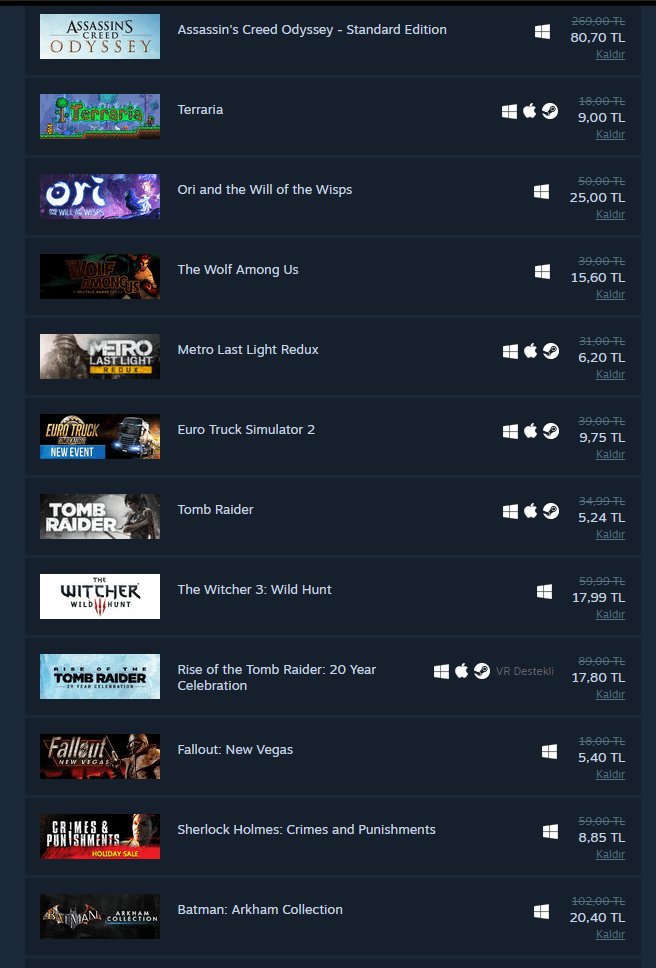The image size is (656, 968).
Task: Remove Ori and the Will of the Wisps
Action: click(610, 214)
